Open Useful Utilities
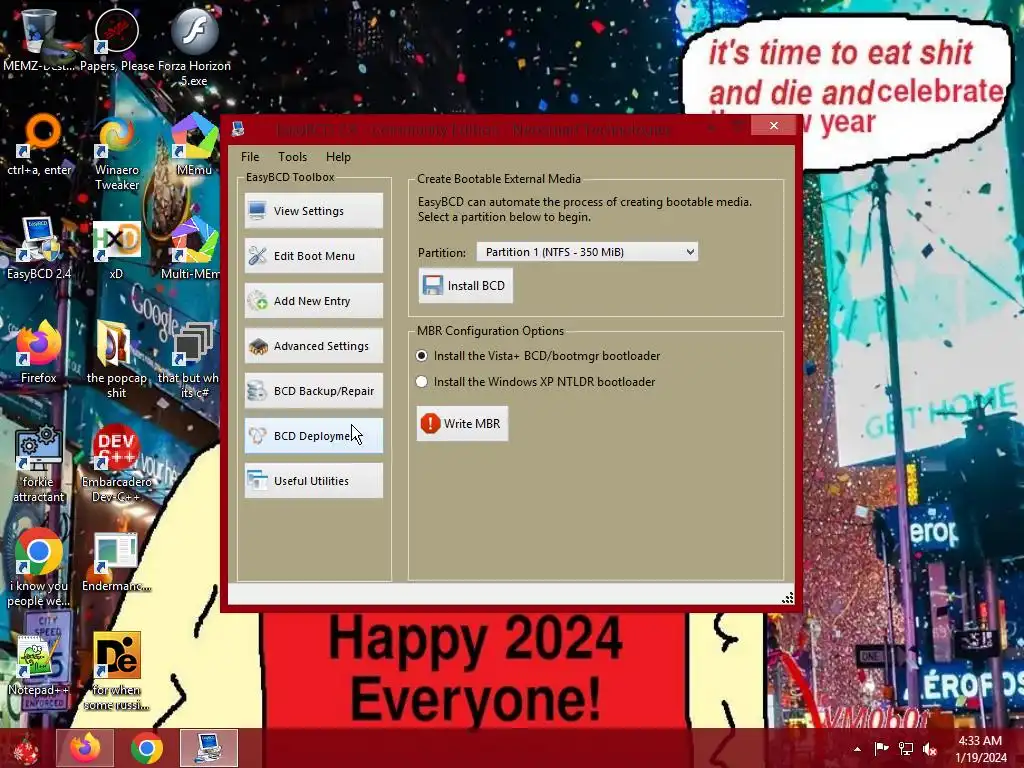The image size is (1024, 768). tap(313, 481)
